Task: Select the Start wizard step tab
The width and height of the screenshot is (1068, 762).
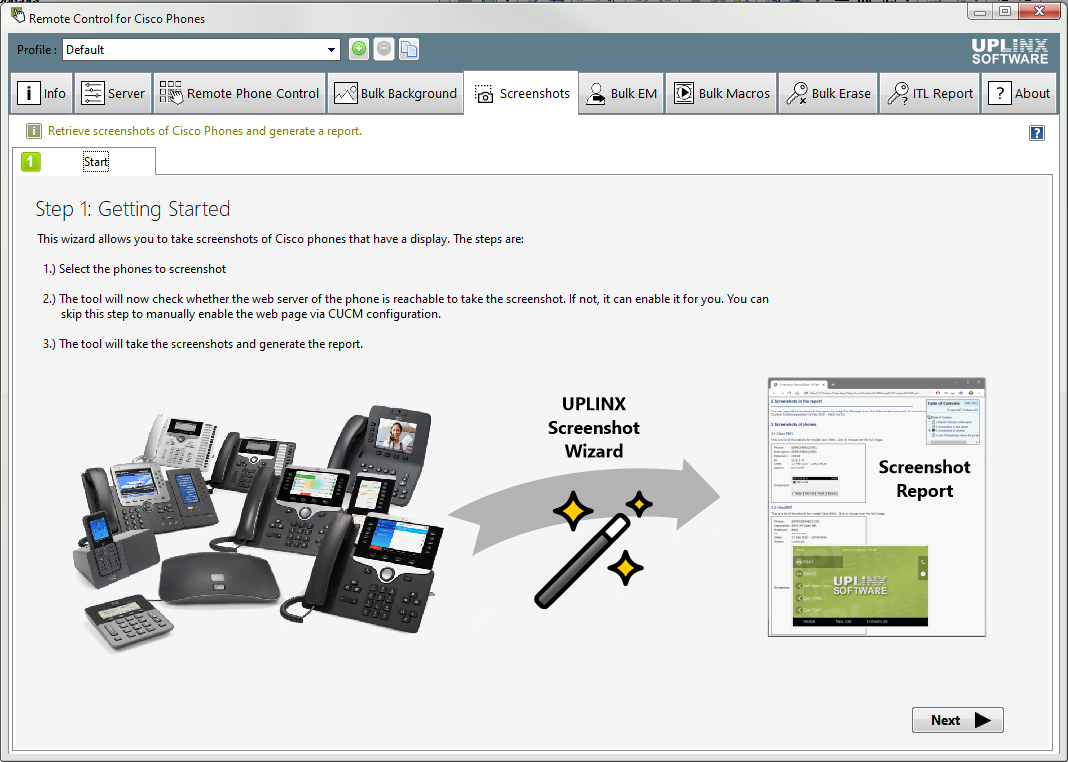Action: click(84, 161)
